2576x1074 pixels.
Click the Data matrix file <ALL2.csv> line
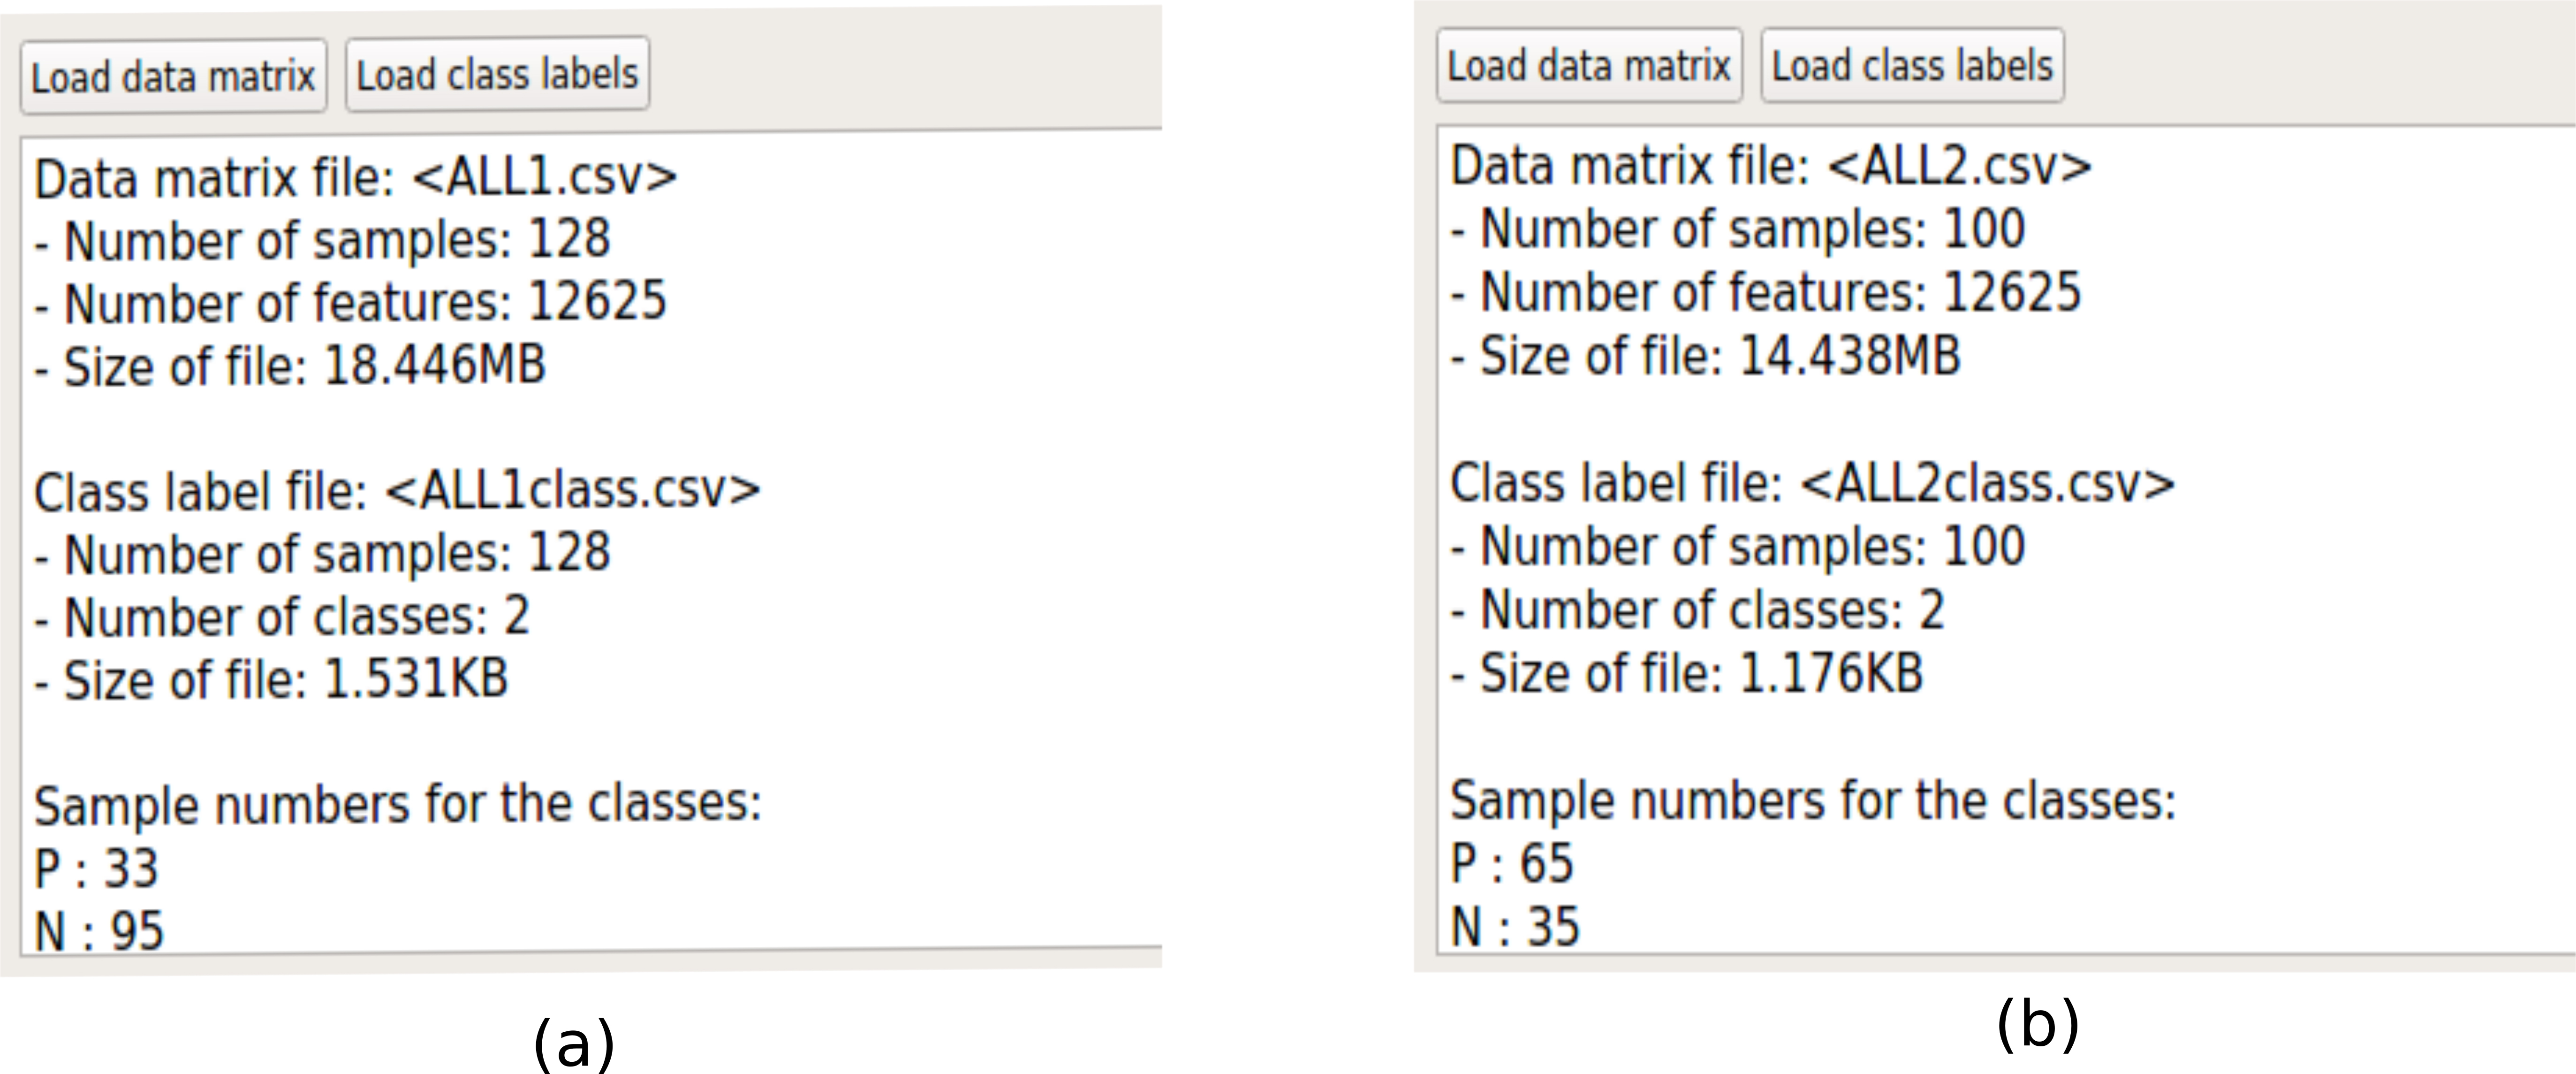(1770, 167)
